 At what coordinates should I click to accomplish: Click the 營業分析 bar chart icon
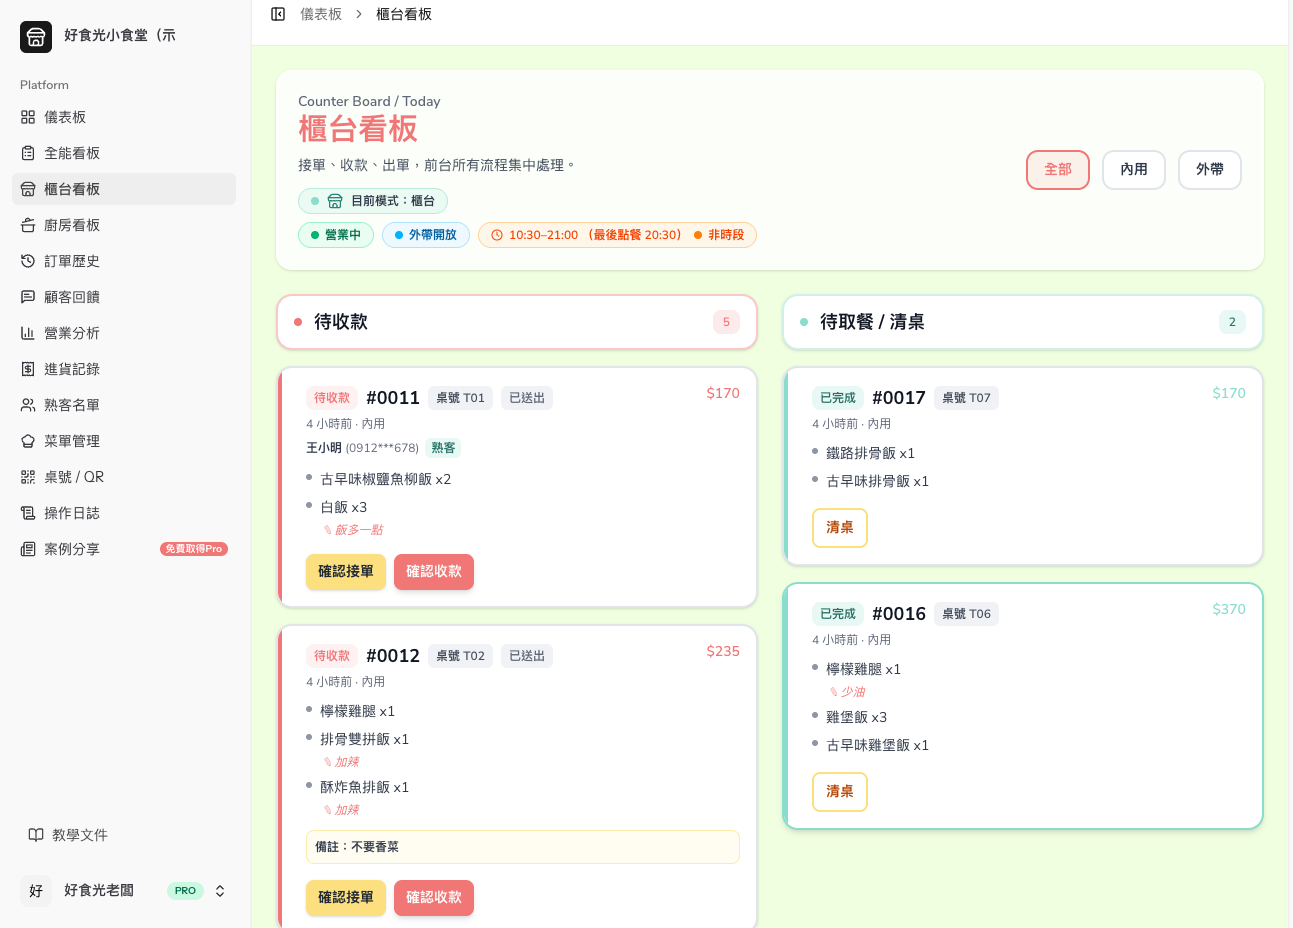tap(28, 333)
